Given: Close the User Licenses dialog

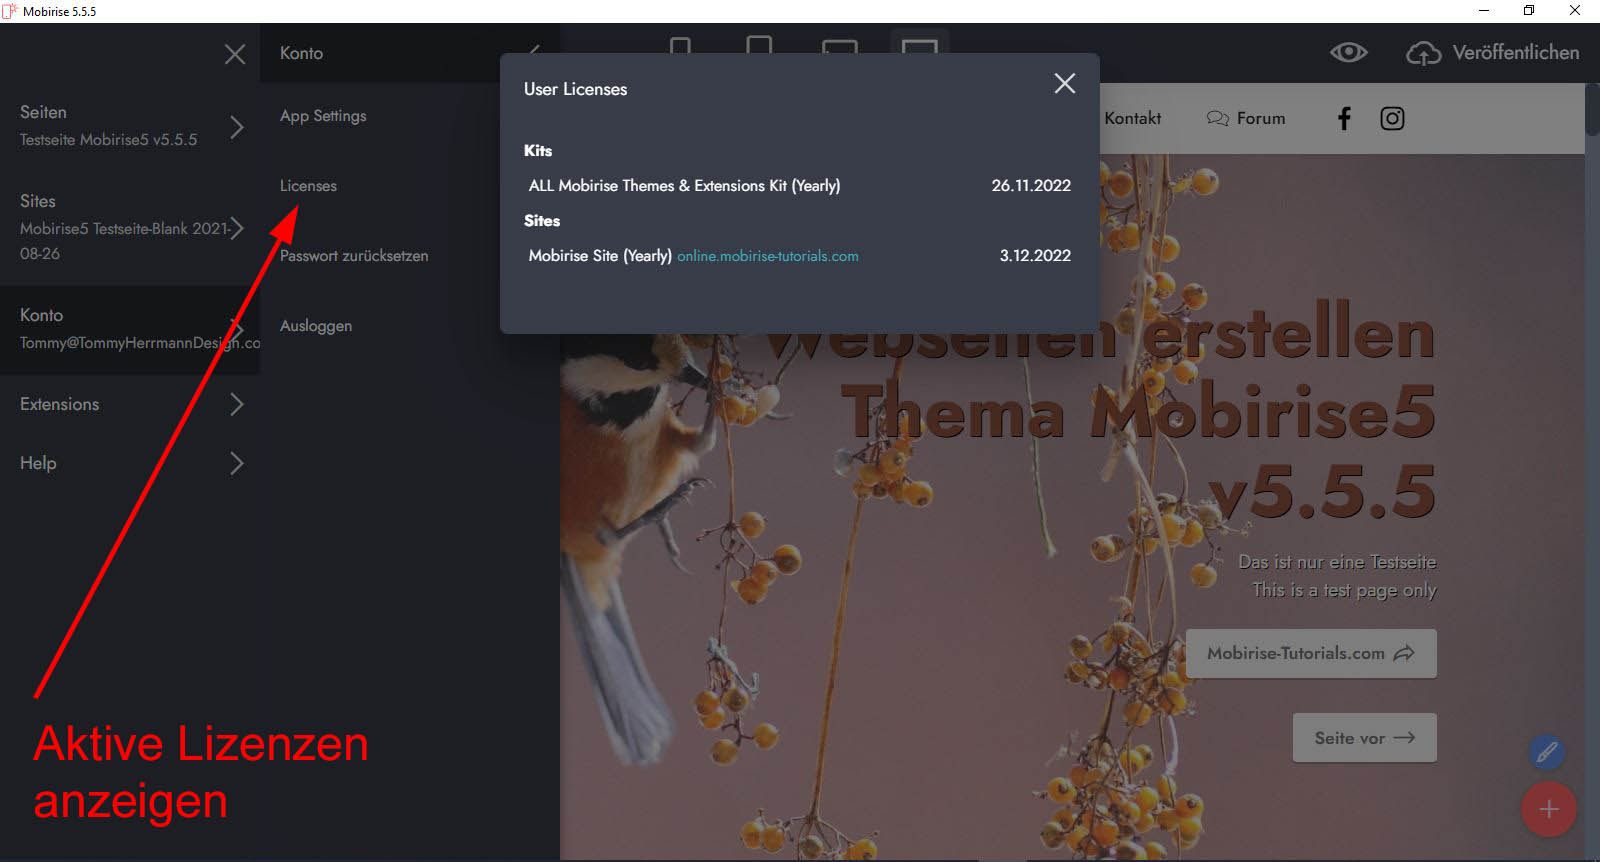Looking at the screenshot, I should click(1064, 84).
